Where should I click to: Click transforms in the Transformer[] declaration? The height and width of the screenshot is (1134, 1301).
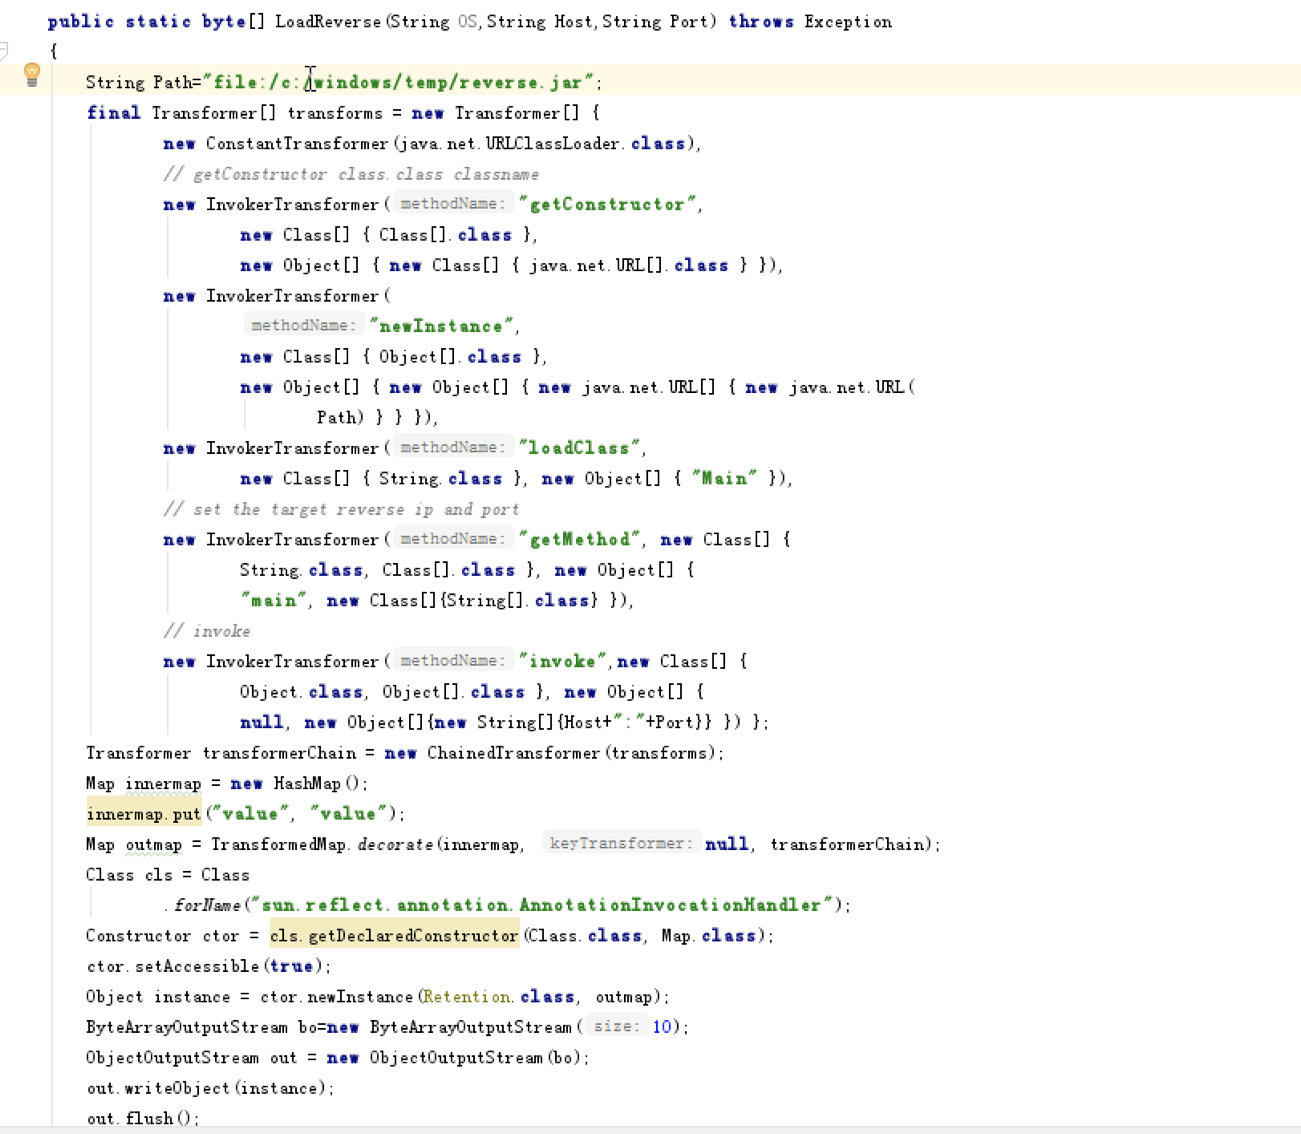(335, 113)
